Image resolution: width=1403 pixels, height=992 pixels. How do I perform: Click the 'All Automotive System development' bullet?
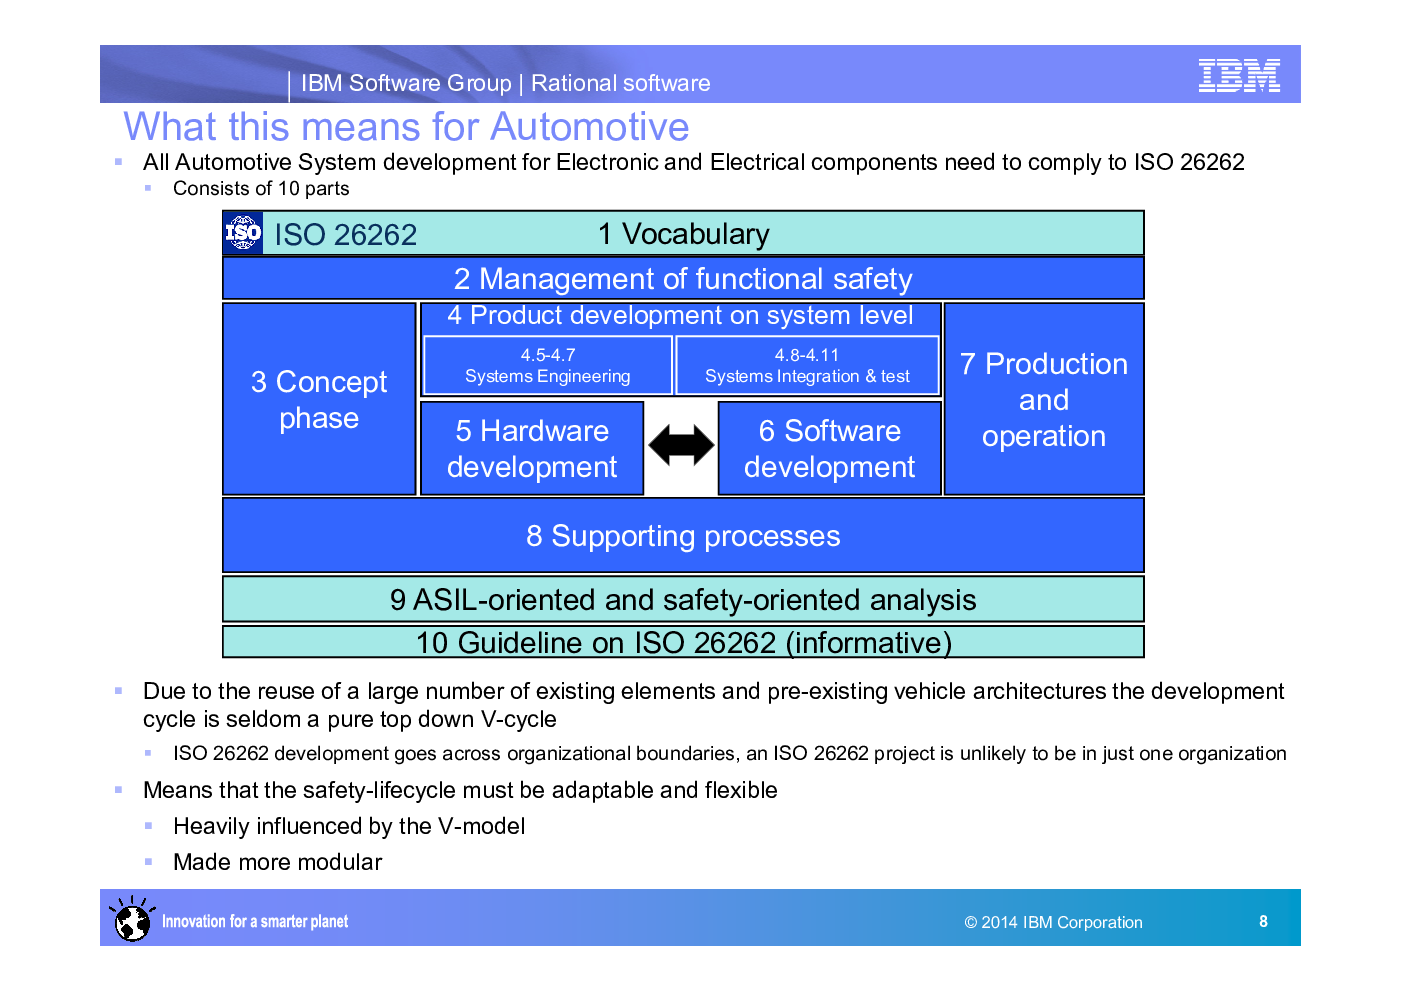pyautogui.click(x=694, y=162)
